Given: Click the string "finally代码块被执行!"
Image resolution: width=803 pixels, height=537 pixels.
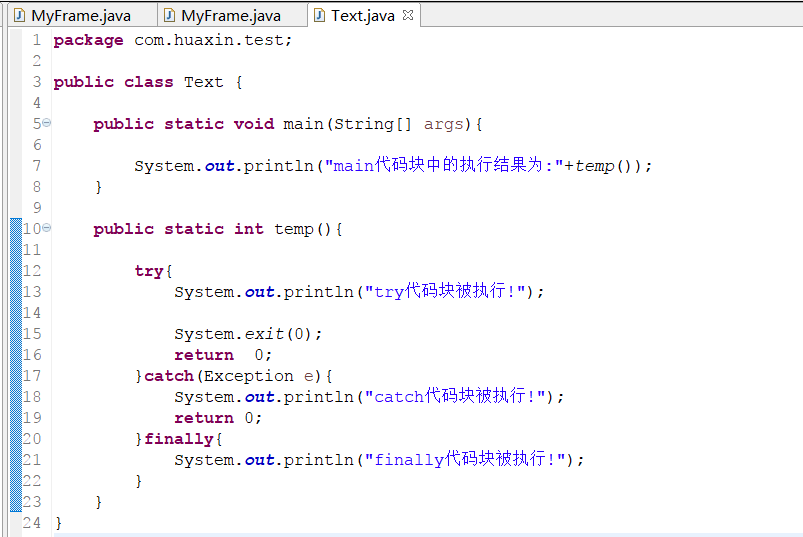Looking at the screenshot, I should [x=465, y=459].
